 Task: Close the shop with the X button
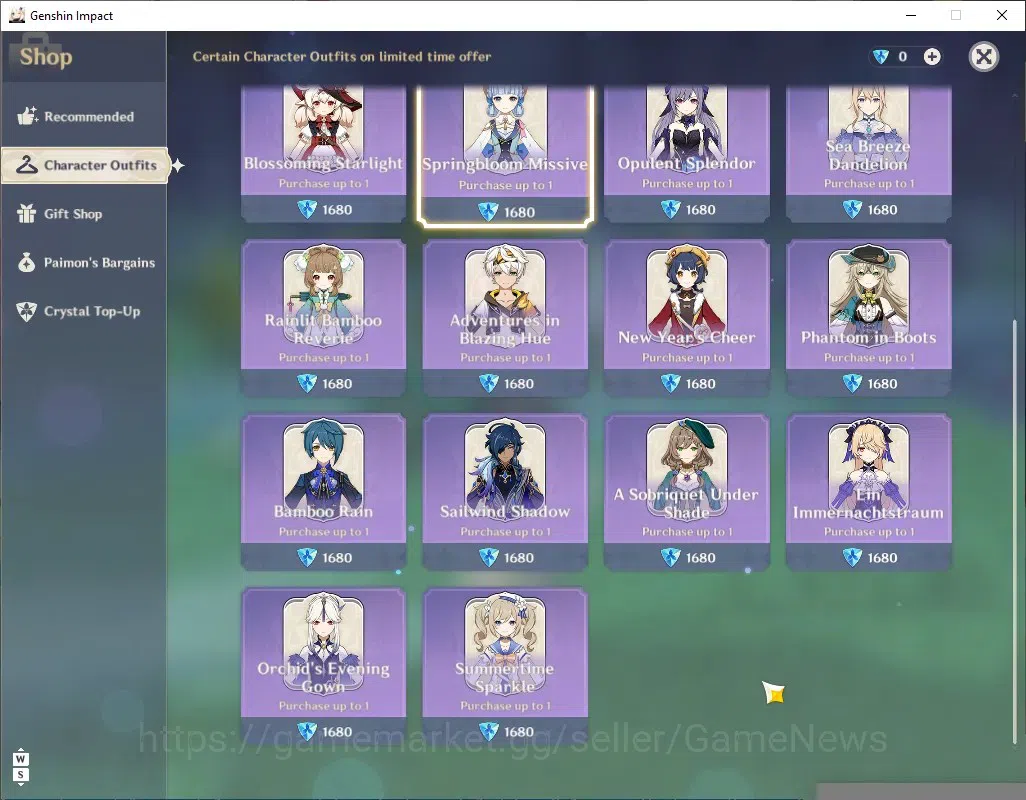983,57
